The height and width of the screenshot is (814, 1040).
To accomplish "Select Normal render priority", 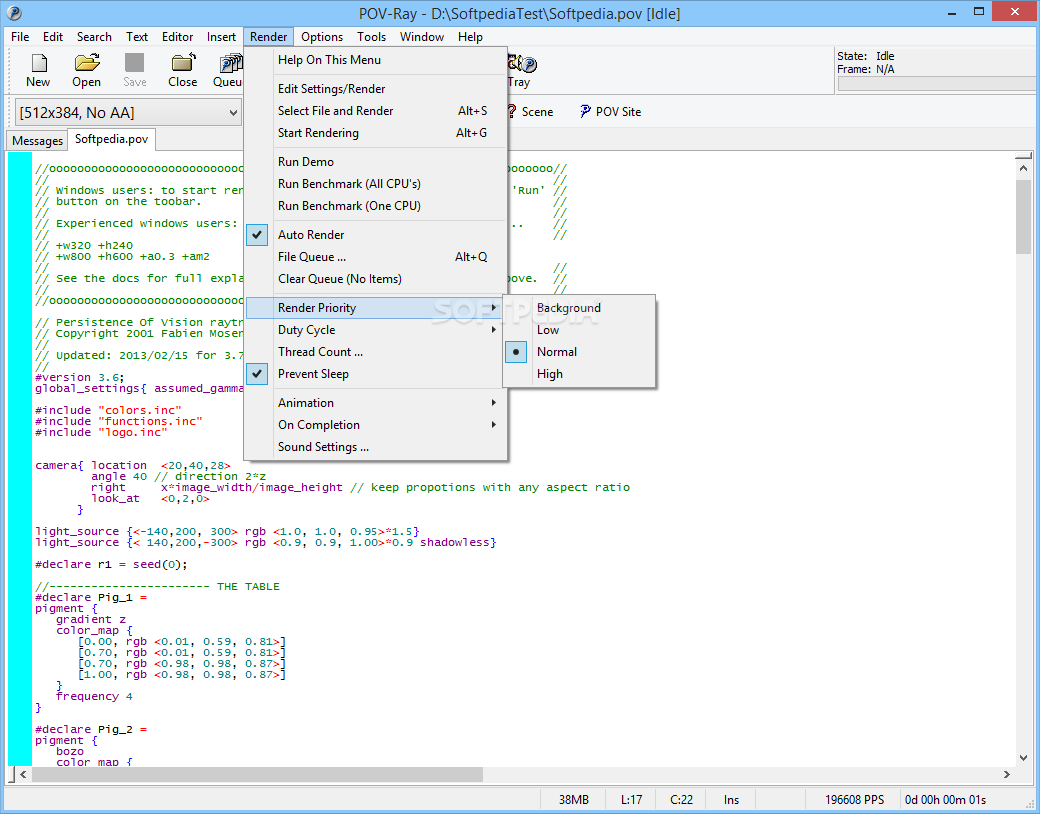I will pos(580,352).
